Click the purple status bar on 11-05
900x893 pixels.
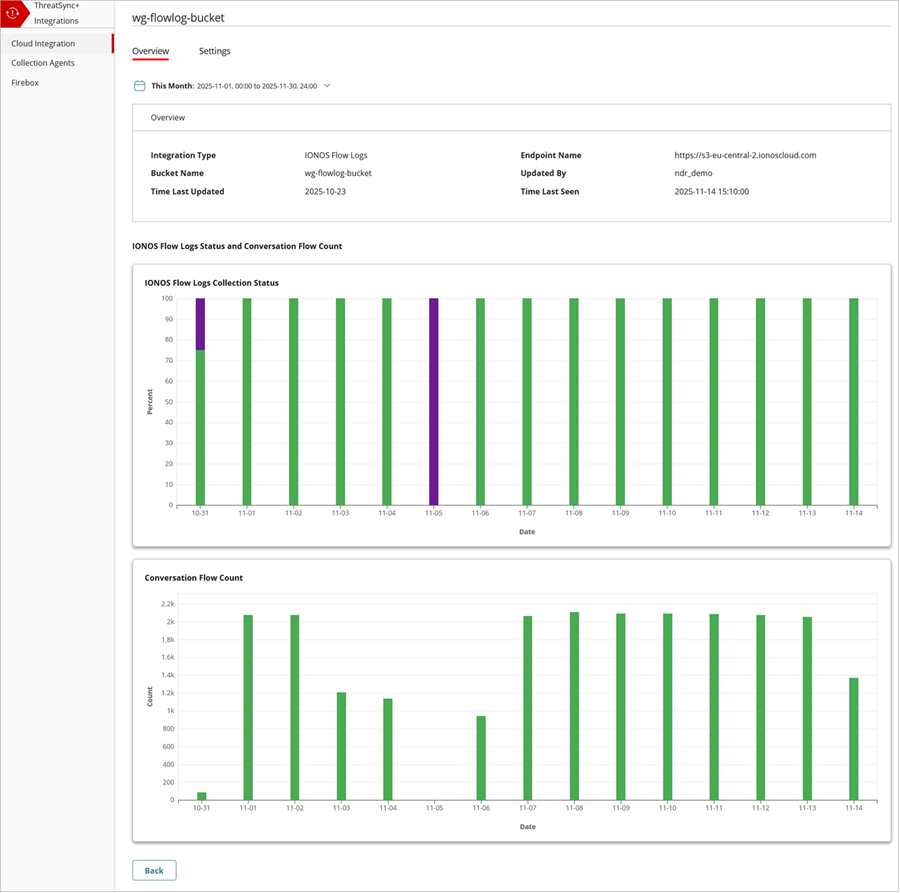click(432, 400)
